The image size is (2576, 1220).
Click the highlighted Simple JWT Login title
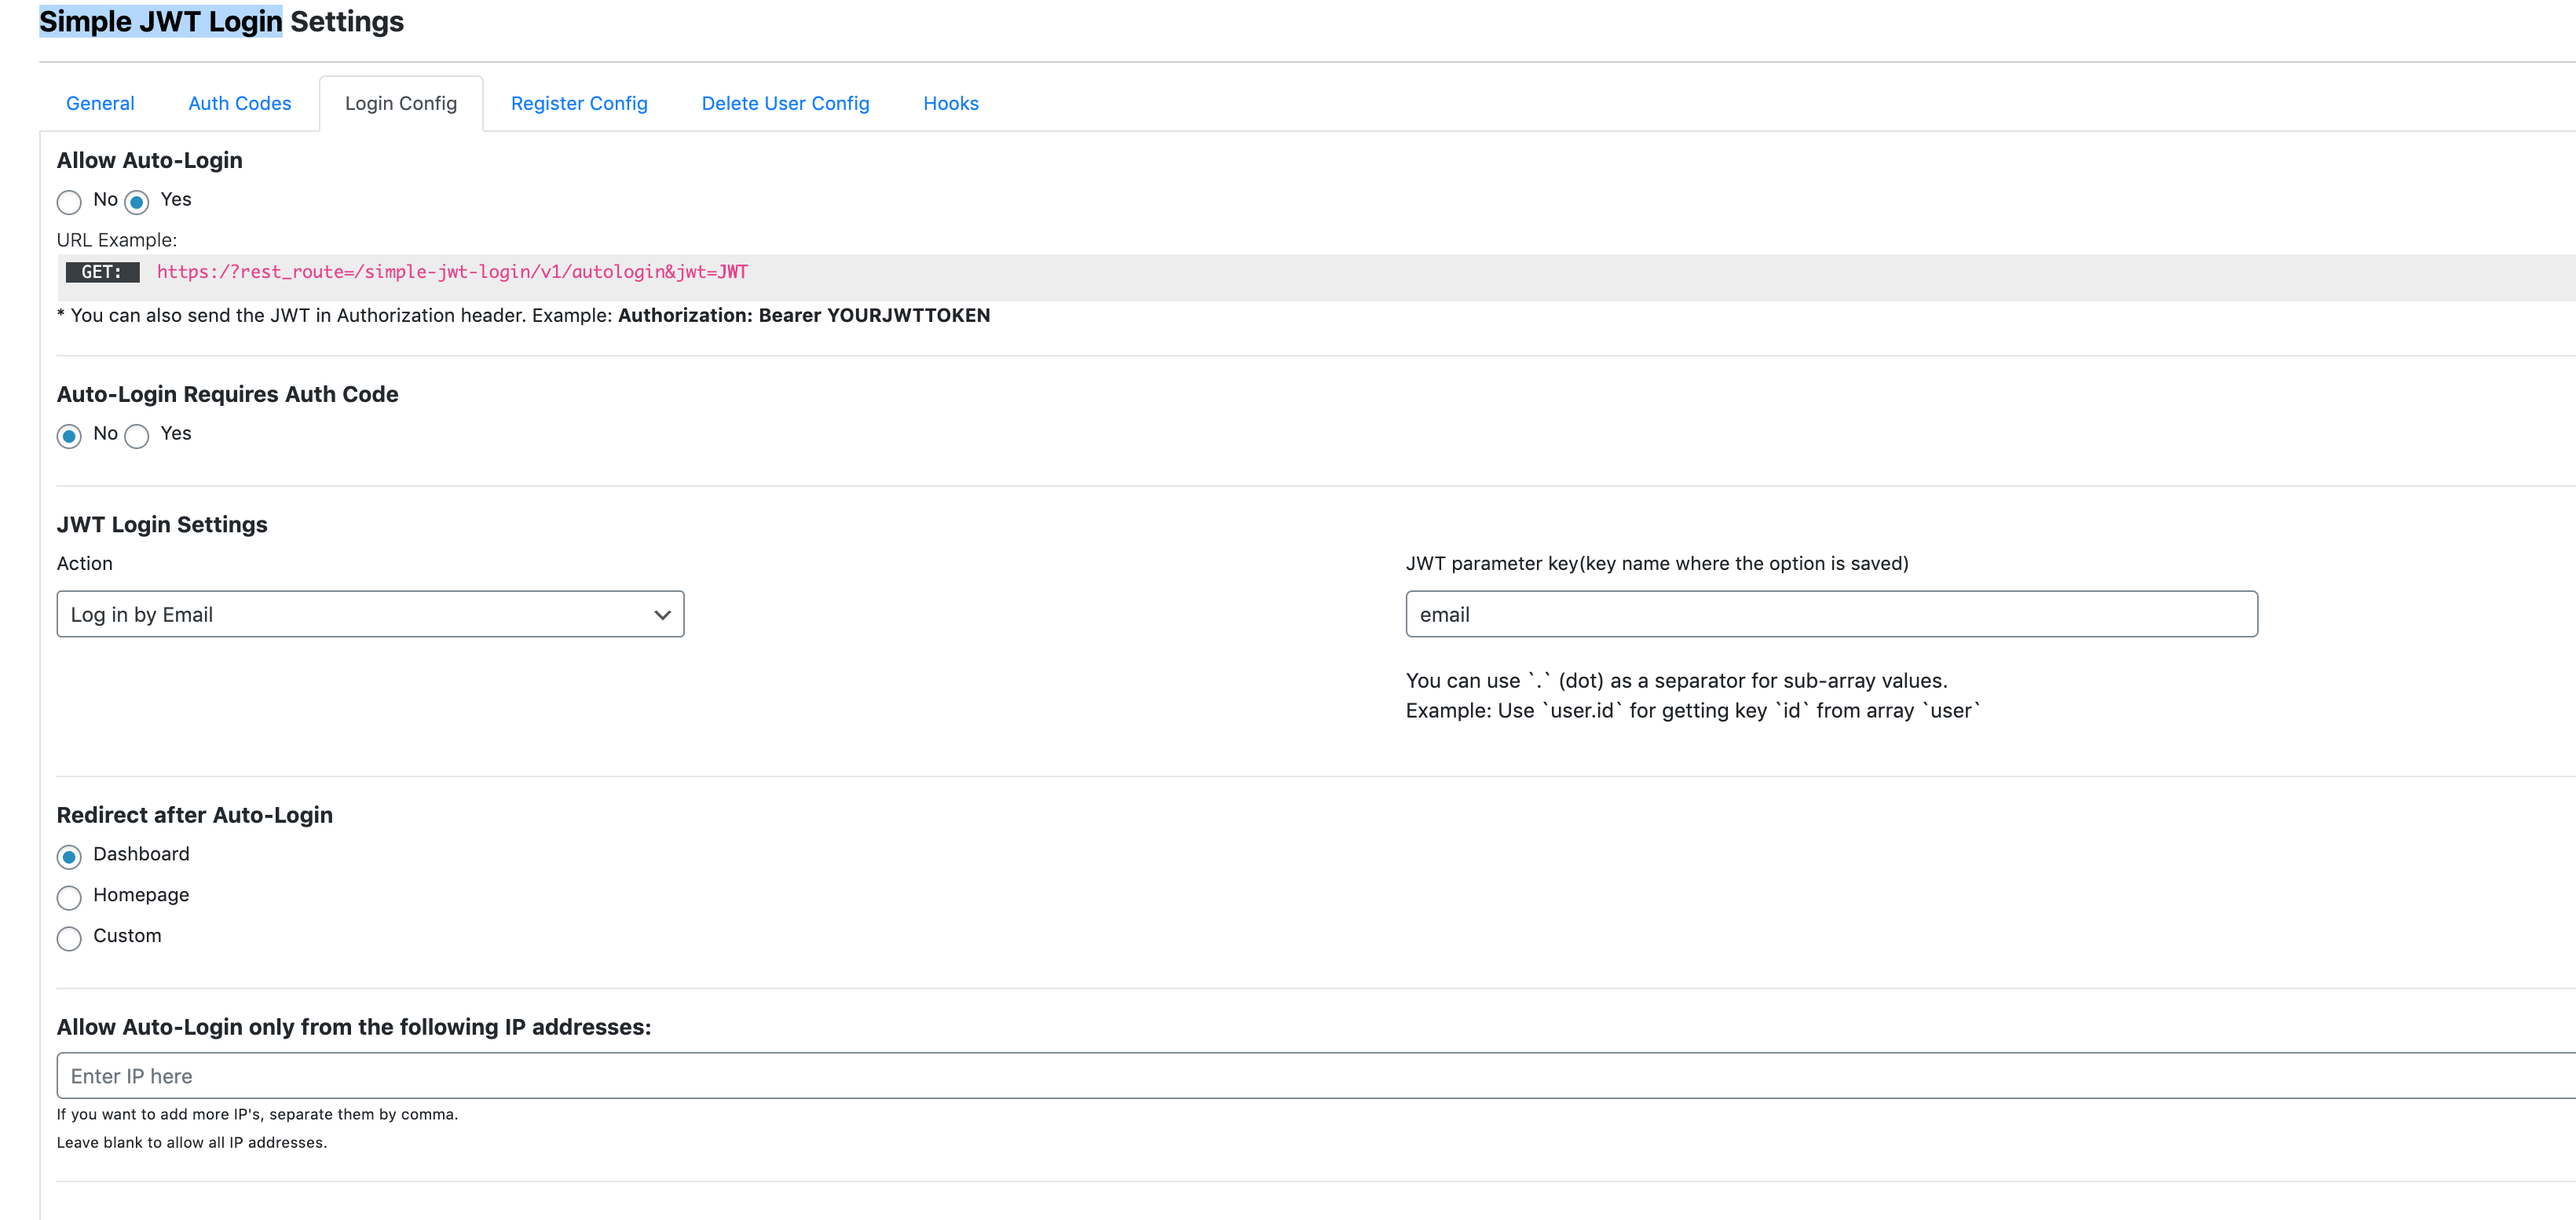160,21
